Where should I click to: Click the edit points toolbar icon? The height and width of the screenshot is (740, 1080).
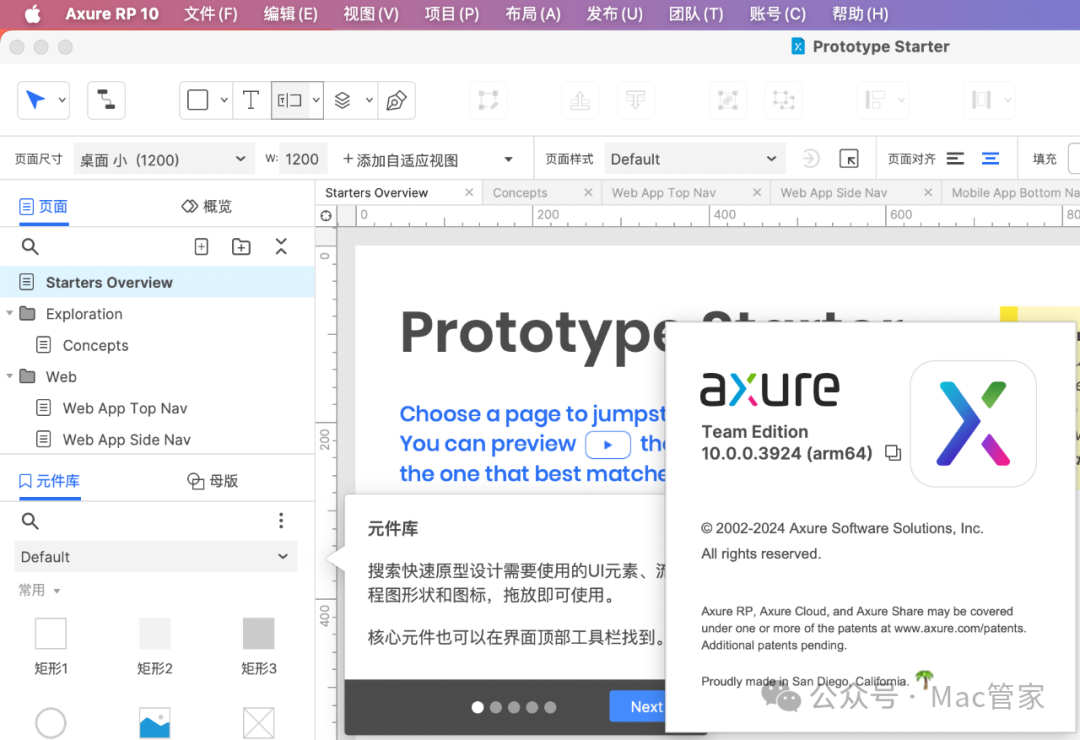point(488,100)
